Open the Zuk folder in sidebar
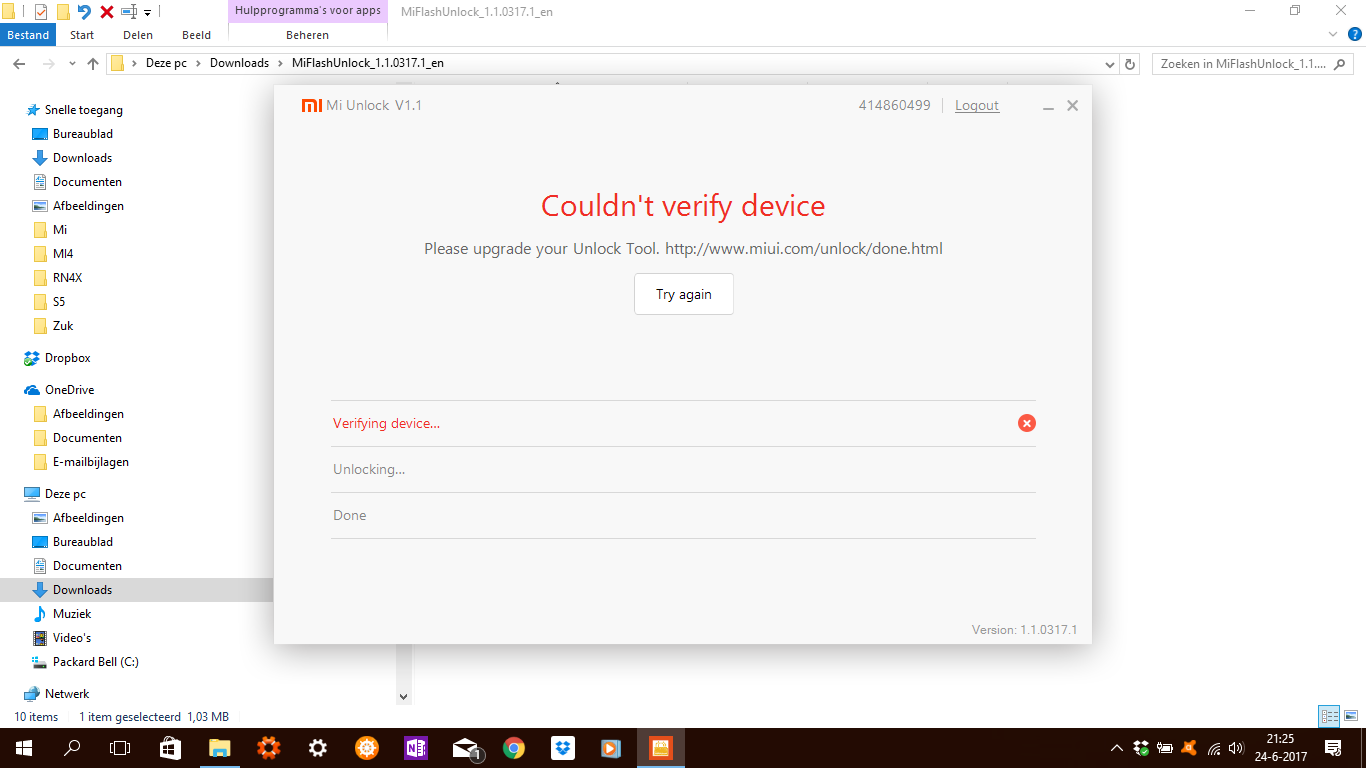This screenshot has width=1366, height=768. pyautogui.click(x=53, y=326)
